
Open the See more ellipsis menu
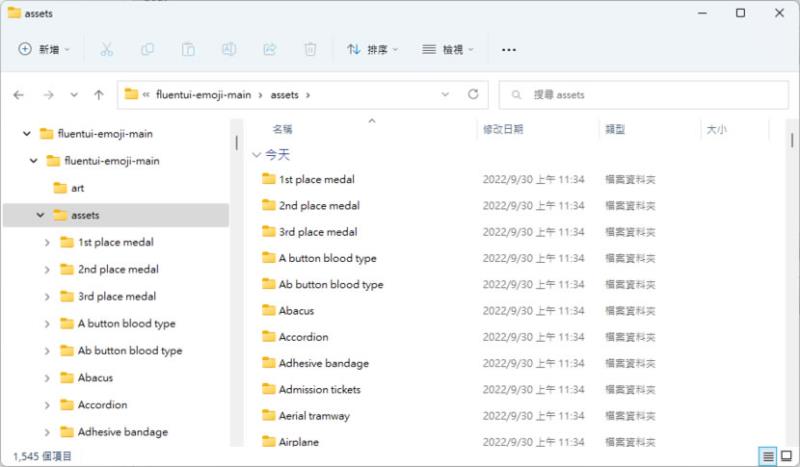click(509, 50)
